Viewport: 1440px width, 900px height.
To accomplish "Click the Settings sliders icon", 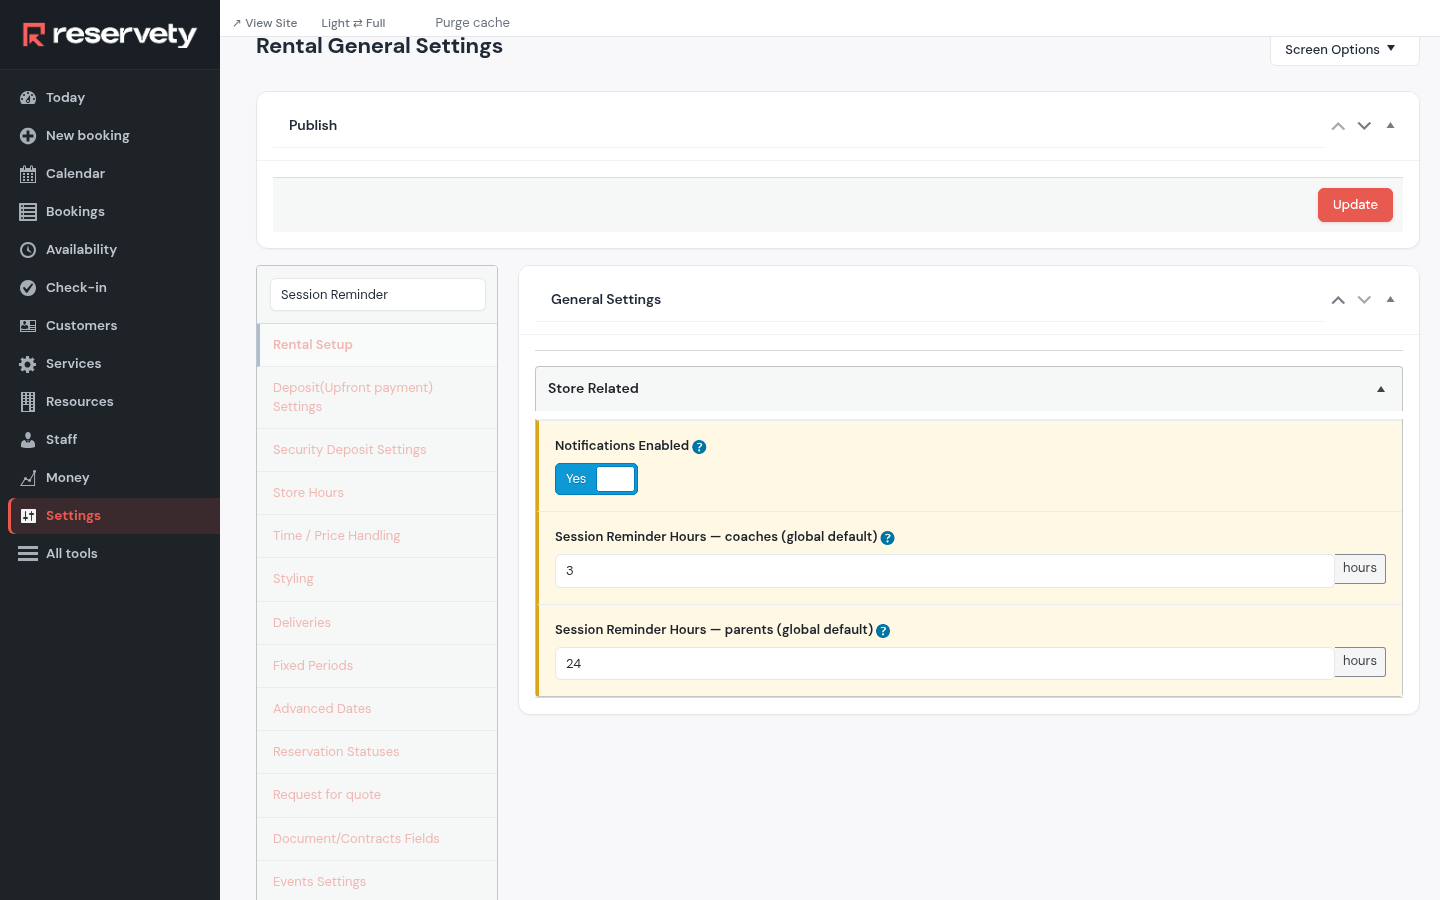I will pos(28,516).
